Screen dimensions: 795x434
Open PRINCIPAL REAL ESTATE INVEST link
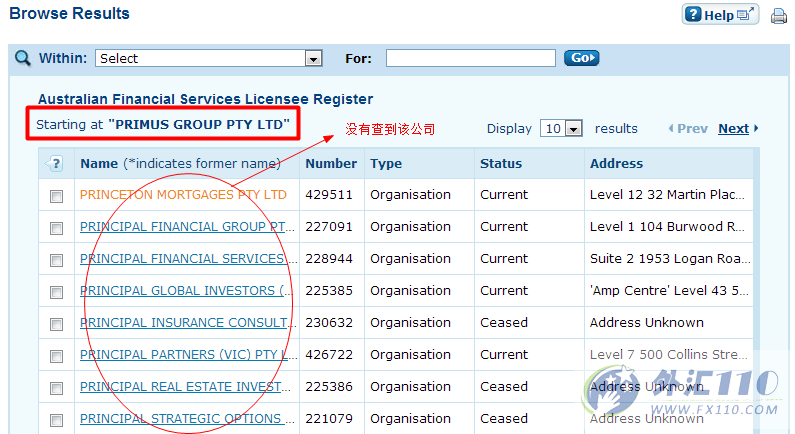[x=186, y=386]
